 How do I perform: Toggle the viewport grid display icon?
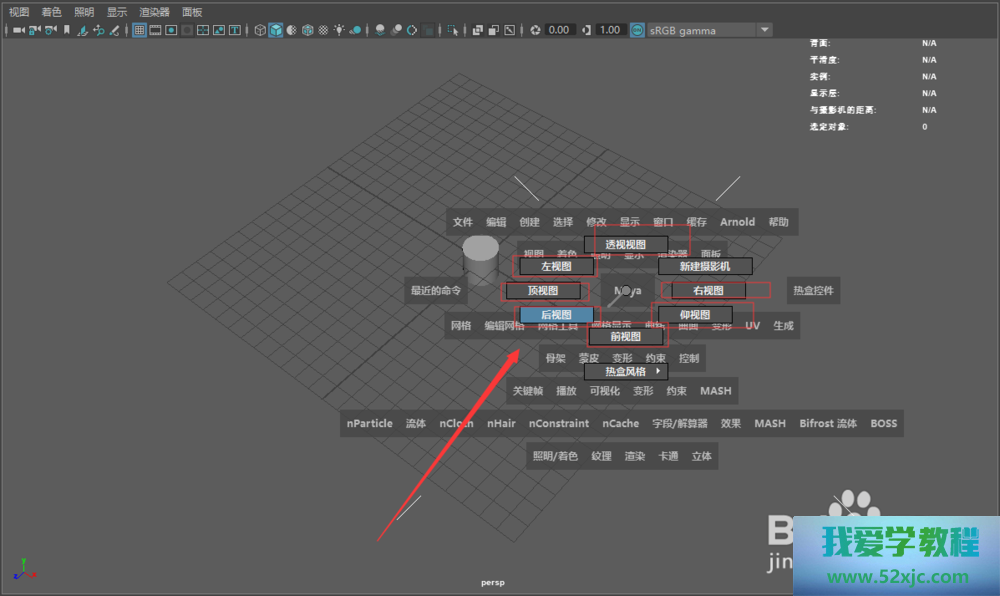click(140, 30)
